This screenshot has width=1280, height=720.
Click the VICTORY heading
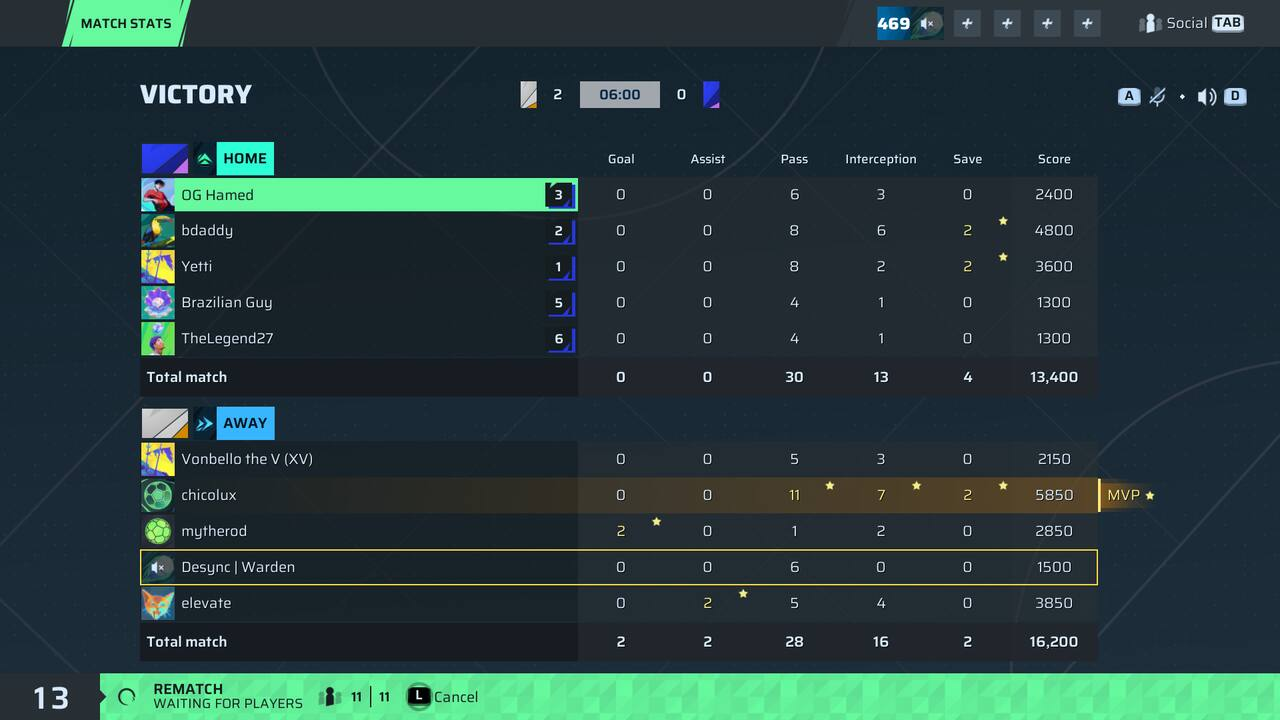pos(196,94)
